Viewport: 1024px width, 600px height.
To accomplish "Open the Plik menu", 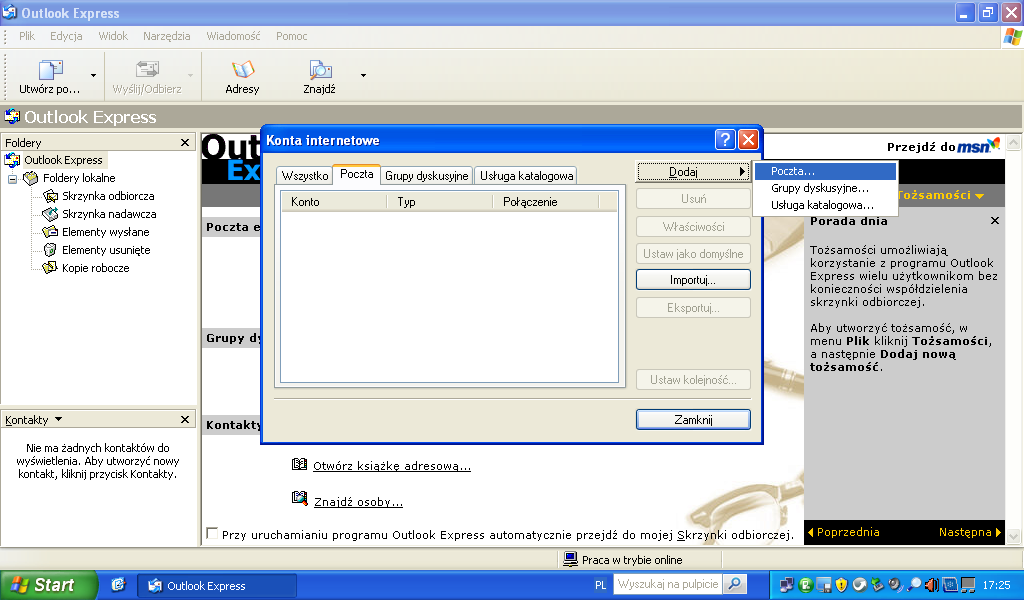I will (27, 36).
